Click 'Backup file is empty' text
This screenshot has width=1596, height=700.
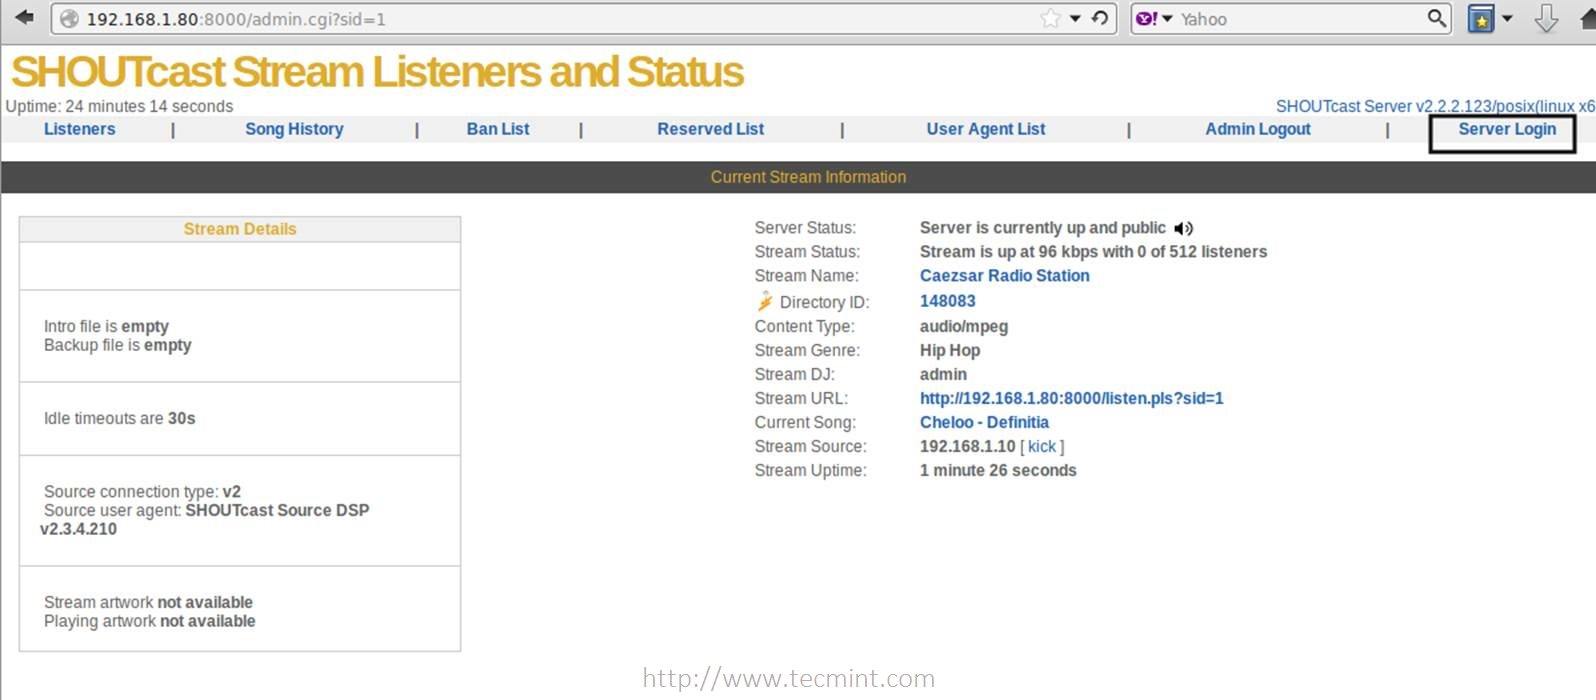click(118, 345)
